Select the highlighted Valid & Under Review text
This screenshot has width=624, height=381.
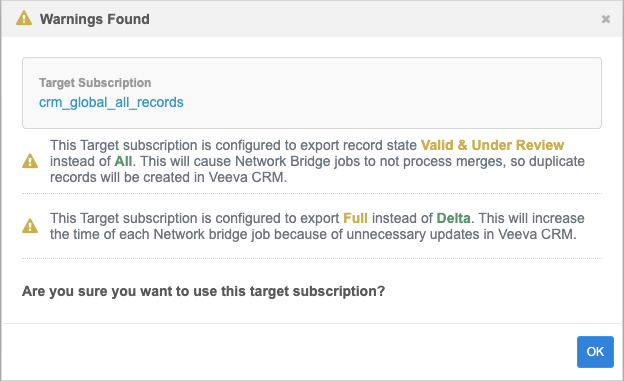(492, 145)
